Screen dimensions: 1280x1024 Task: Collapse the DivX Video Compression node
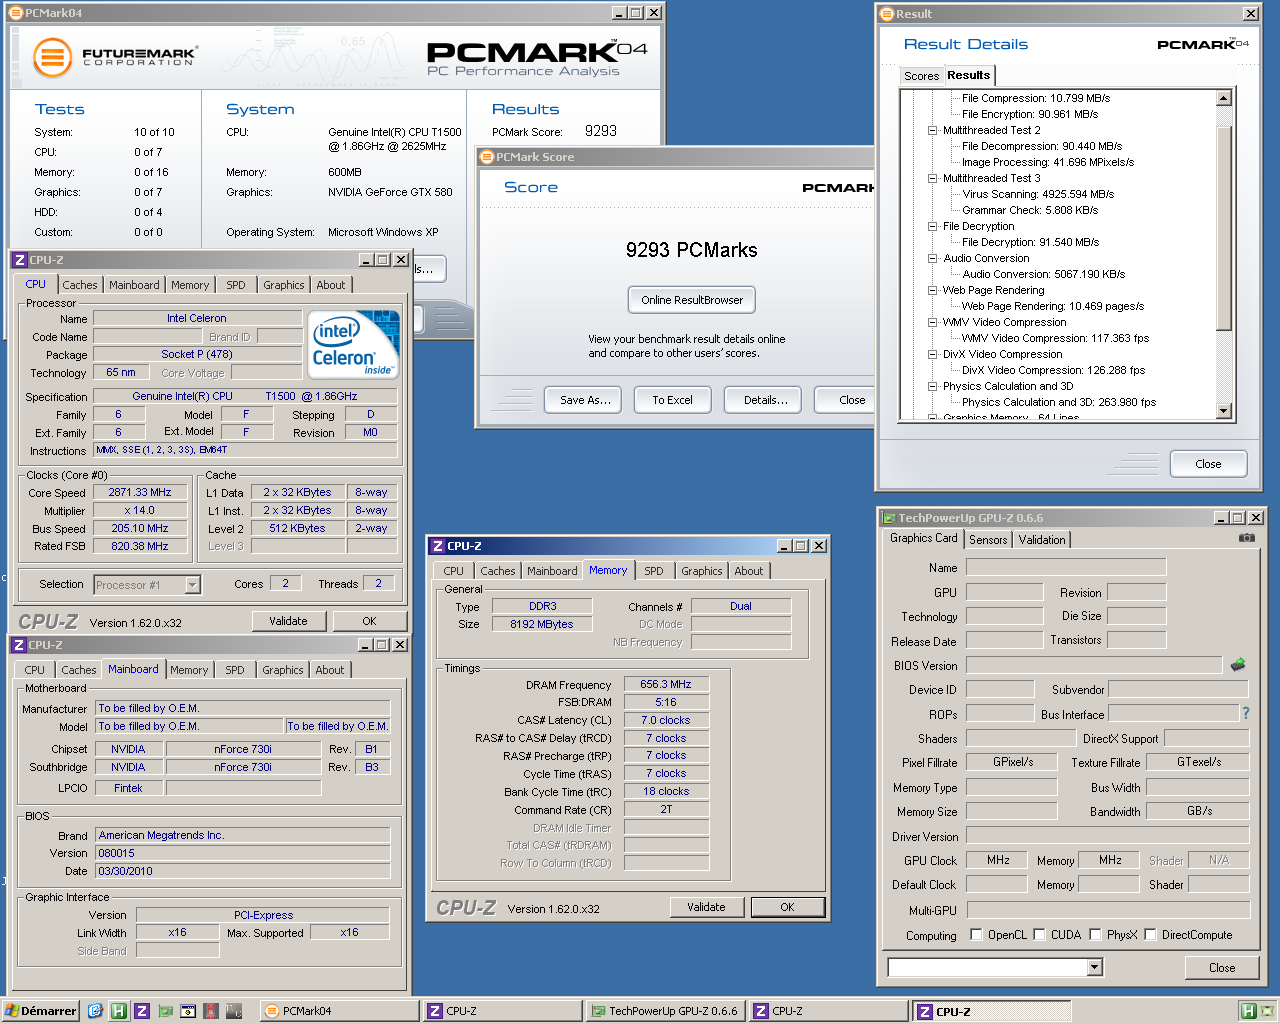pos(933,354)
